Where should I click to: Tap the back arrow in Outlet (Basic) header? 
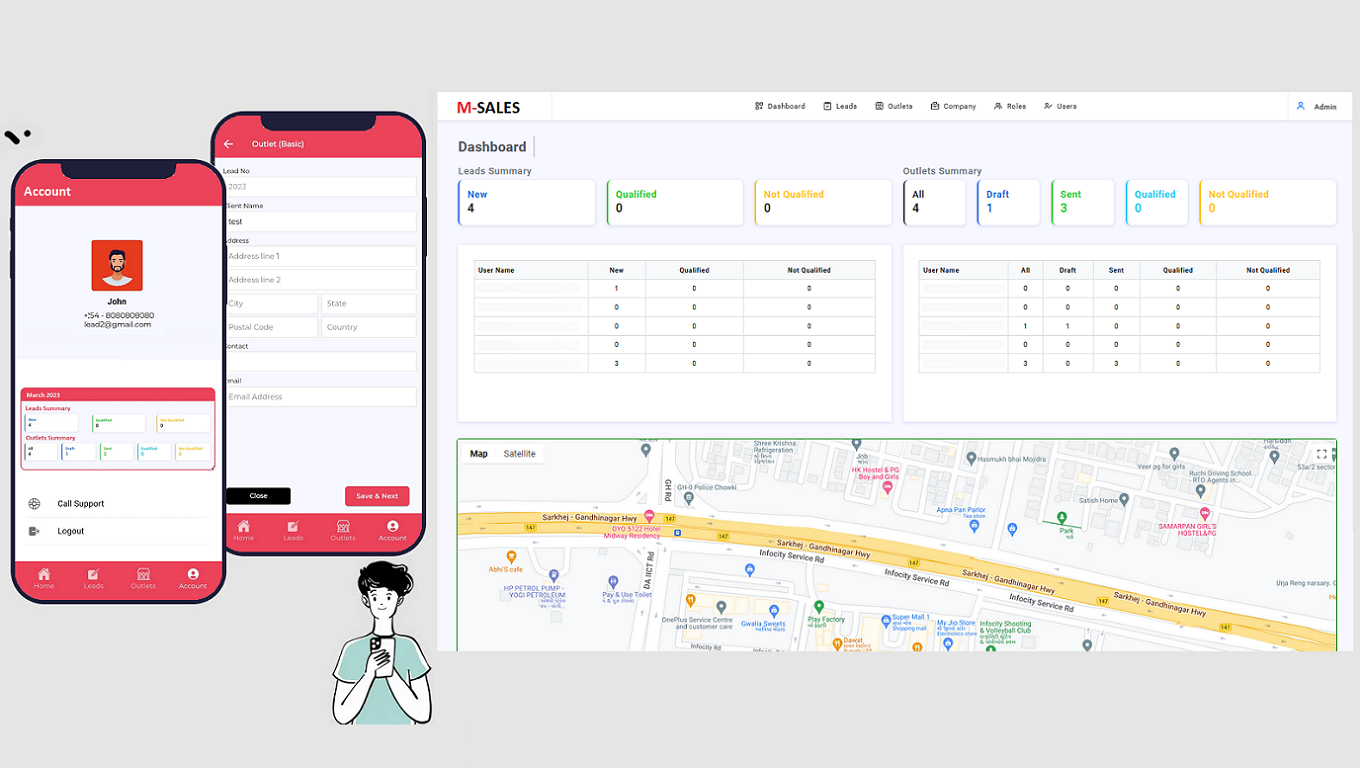pyautogui.click(x=229, y=144)
